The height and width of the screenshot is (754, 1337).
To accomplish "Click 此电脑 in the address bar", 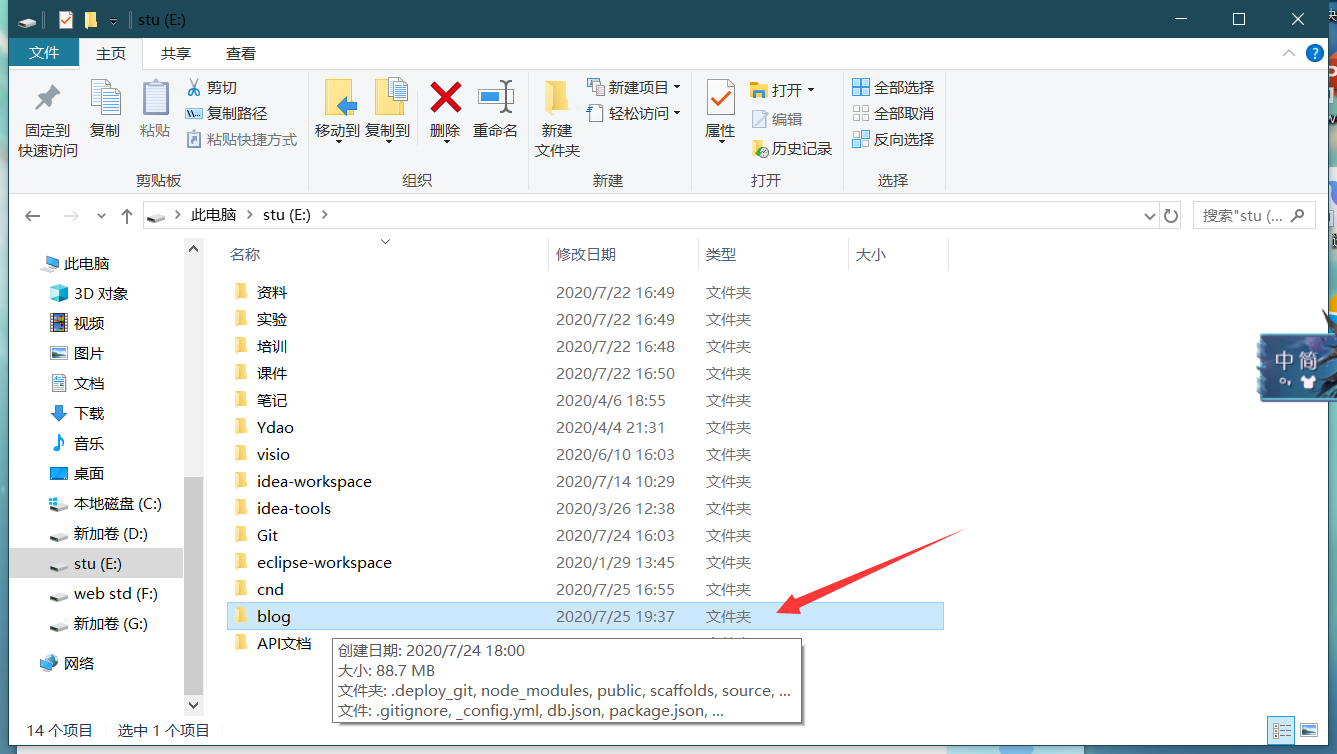I will point(213,215).
